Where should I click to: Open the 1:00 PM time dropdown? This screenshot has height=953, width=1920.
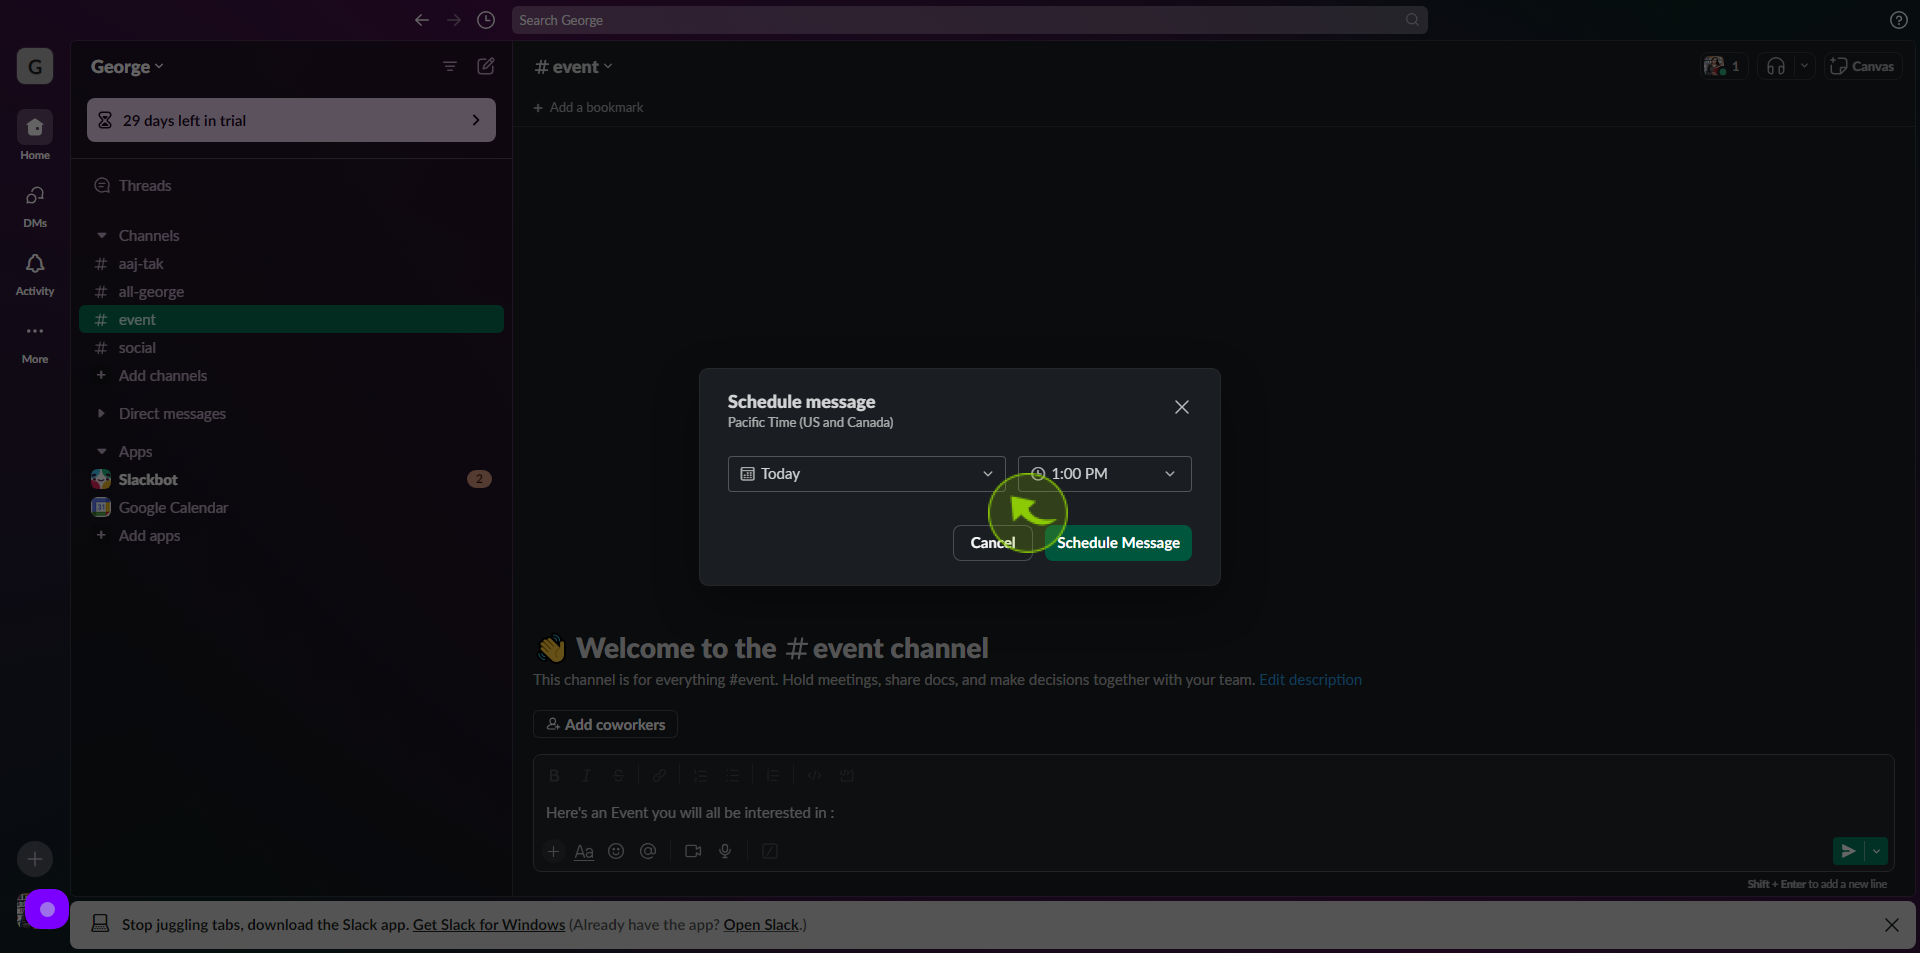click(x=1104, y=474)
